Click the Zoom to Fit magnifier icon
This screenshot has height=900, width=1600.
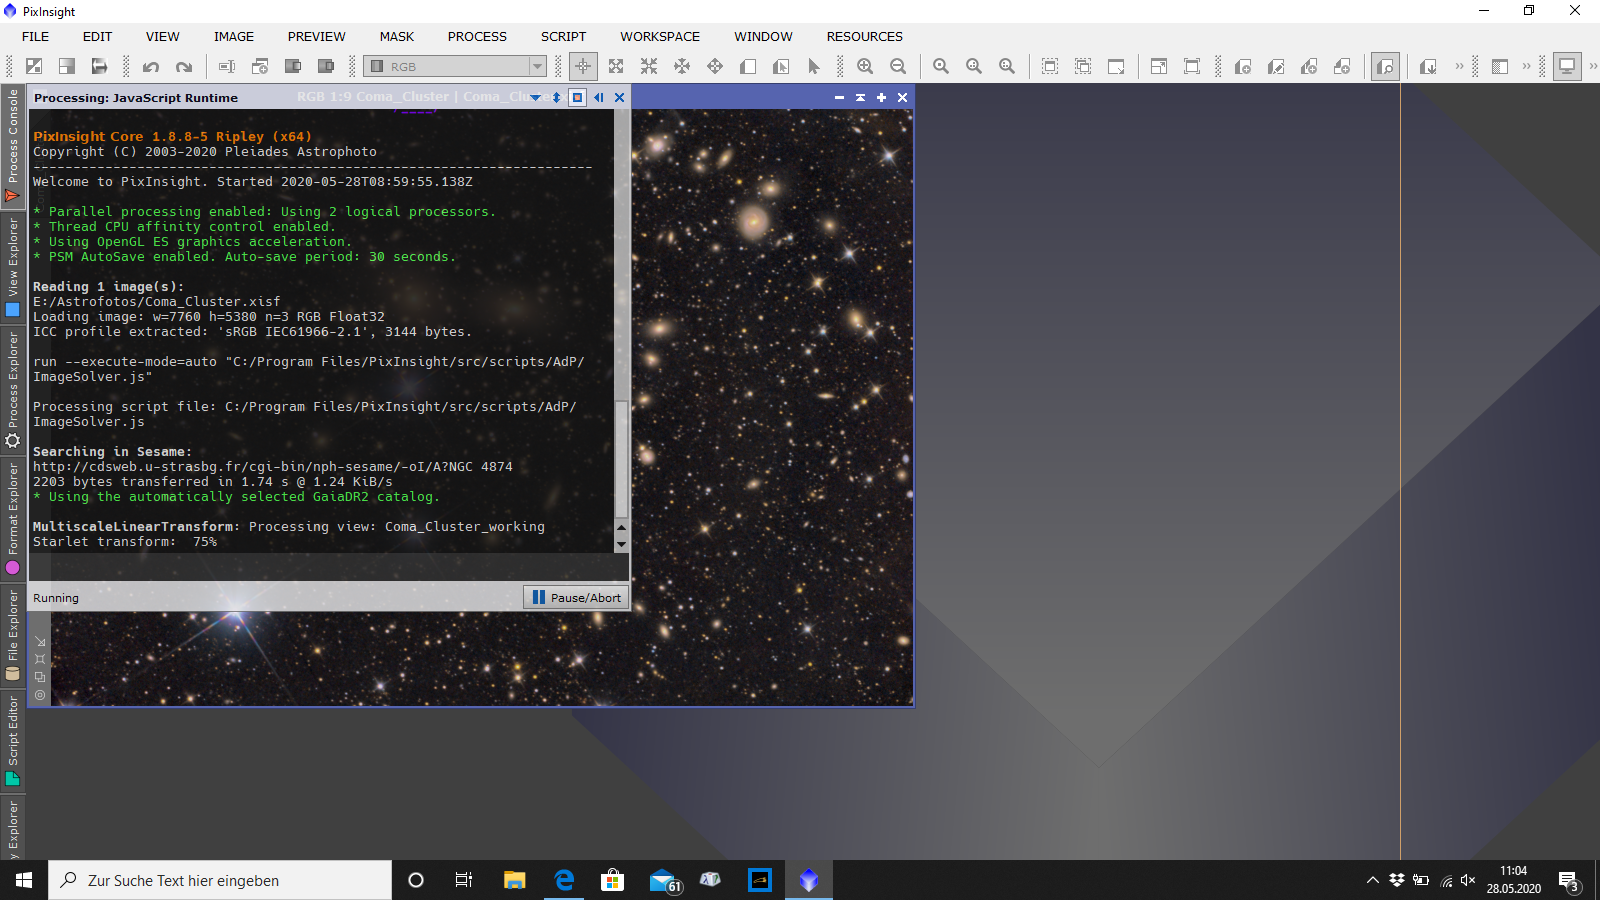974,66
